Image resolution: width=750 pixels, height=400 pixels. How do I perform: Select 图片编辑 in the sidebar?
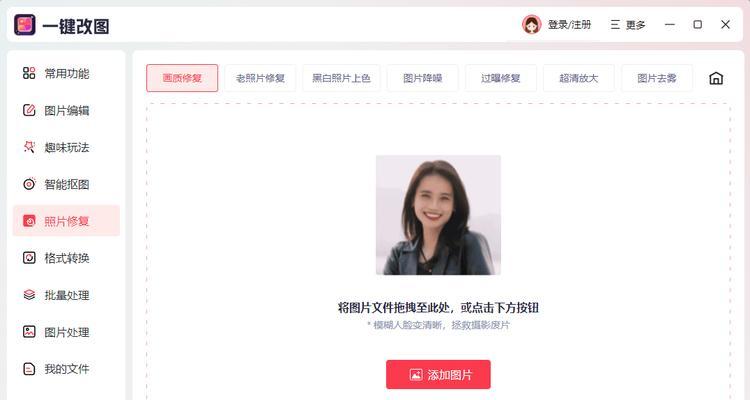[66, 111]
